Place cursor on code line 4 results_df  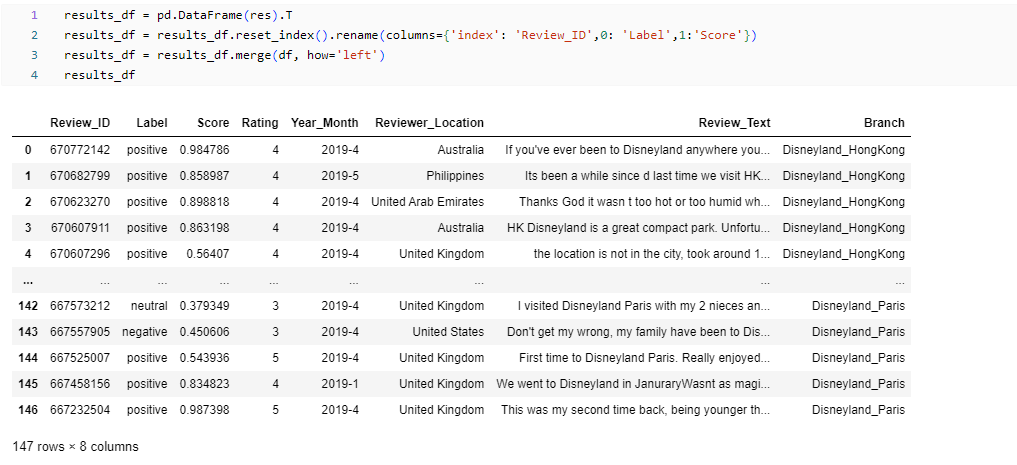click(x=99, y=75)
